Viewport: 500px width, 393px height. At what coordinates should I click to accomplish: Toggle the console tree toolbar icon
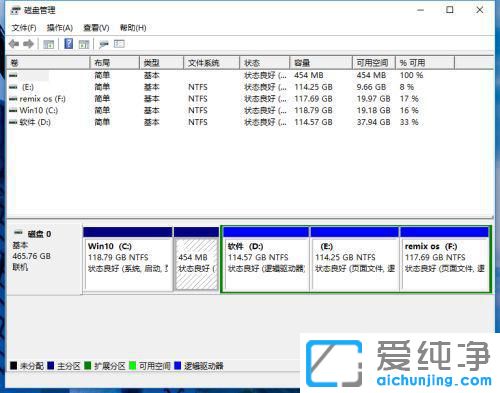point(49,44)
